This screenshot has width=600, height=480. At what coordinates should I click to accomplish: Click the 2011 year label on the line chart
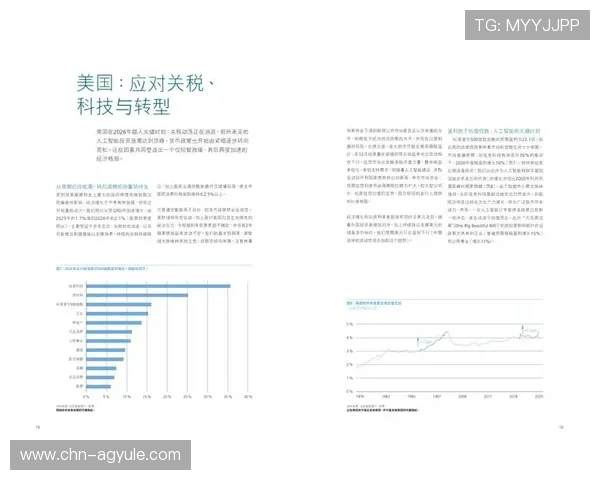[488, 397]
